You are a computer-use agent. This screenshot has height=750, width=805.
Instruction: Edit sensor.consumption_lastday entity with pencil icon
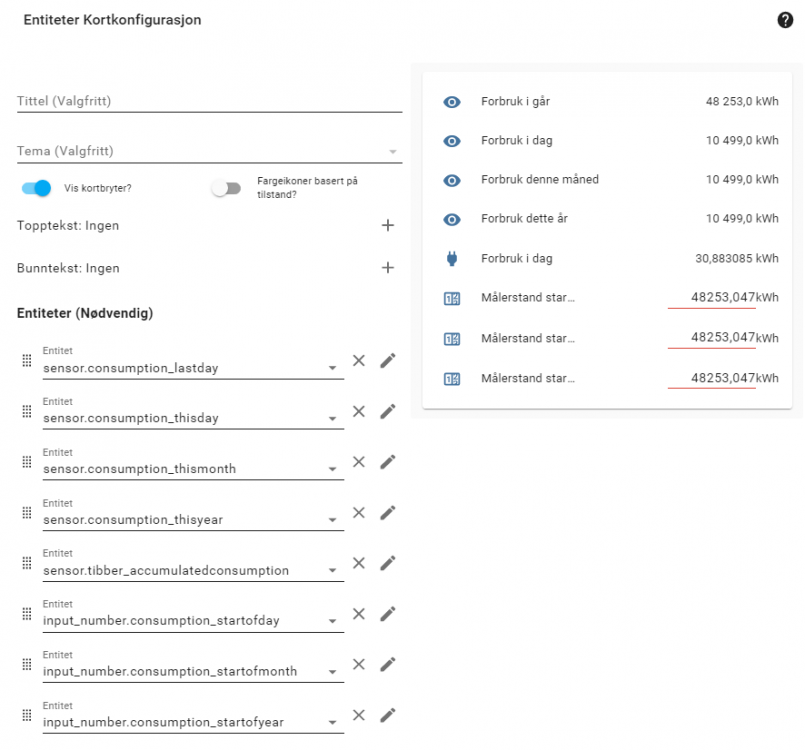(x=388, y=360)
